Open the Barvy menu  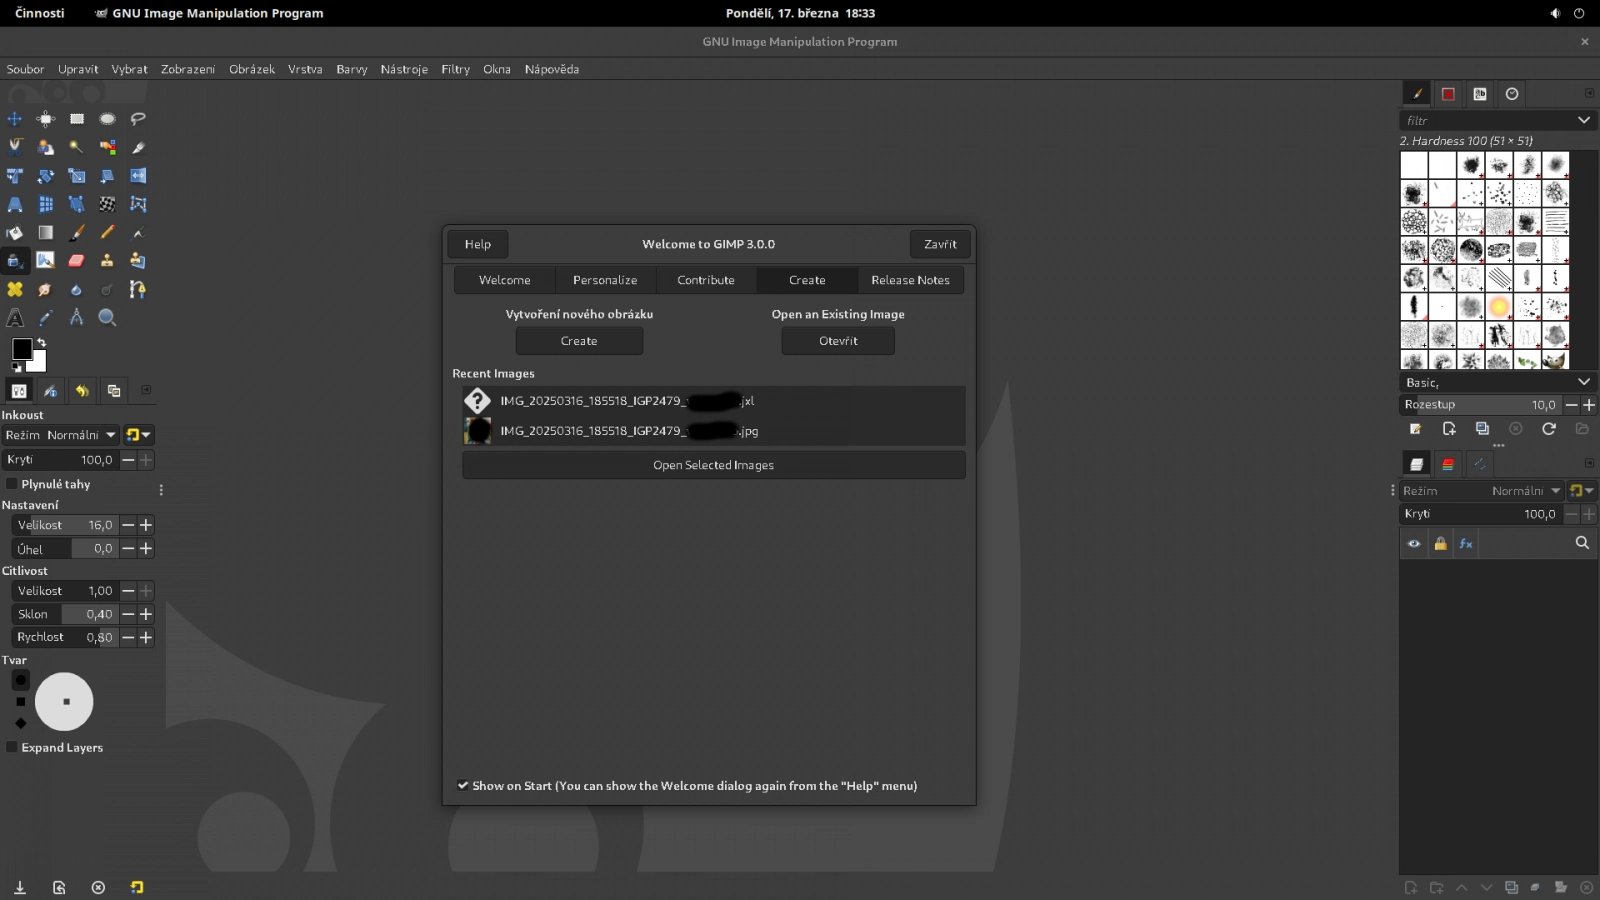tap(352, 69)
